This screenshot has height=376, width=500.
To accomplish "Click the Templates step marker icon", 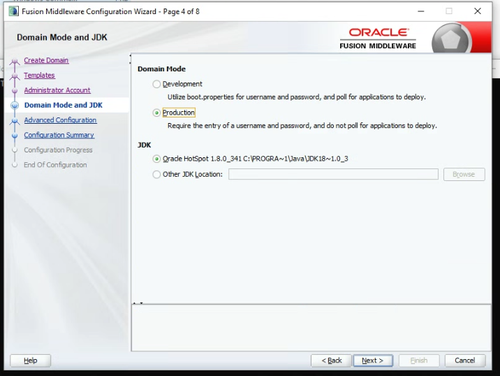I will point(15,77).
